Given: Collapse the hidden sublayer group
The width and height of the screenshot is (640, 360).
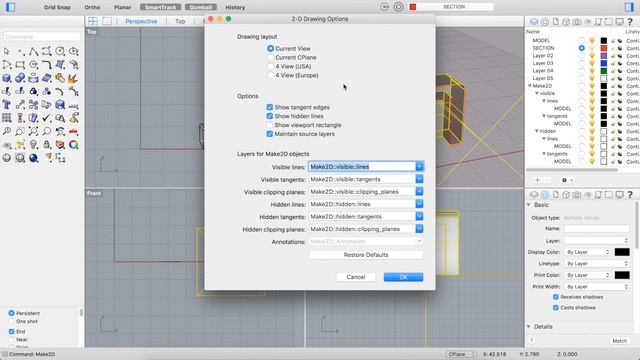Looking at the screenshot, I should (x=537, y=131).
